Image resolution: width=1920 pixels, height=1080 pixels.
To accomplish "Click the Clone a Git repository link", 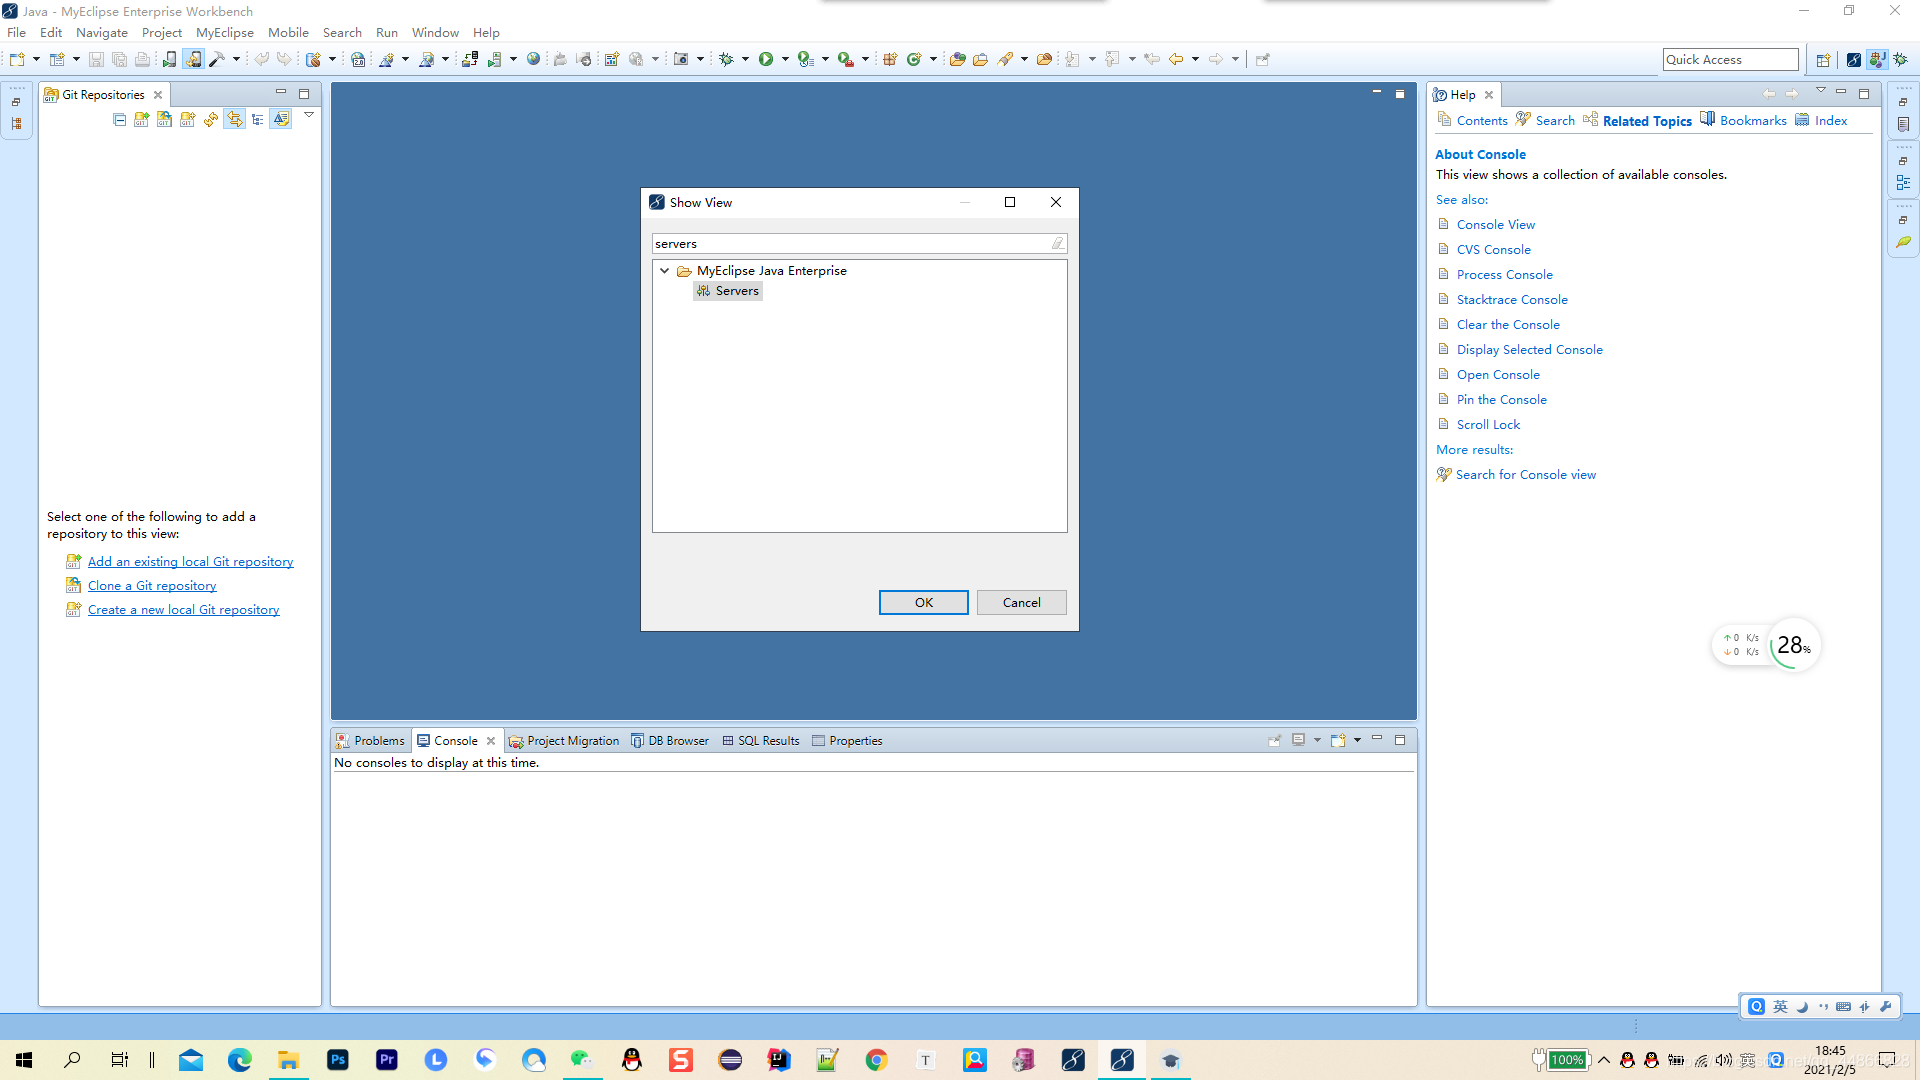I will tap(152, 586).
